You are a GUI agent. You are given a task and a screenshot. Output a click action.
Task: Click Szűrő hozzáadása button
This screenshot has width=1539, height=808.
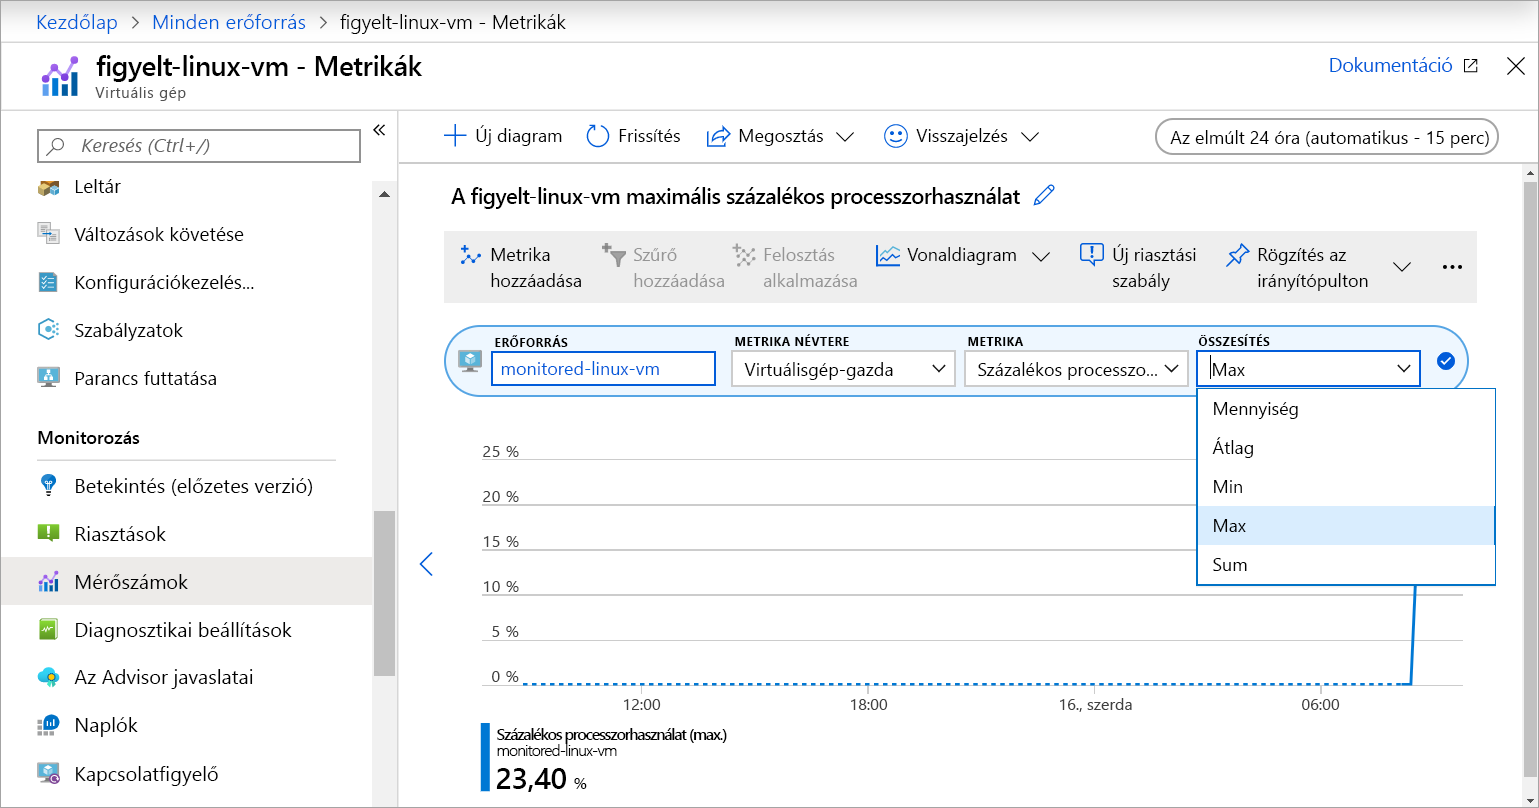pos(663,267)
